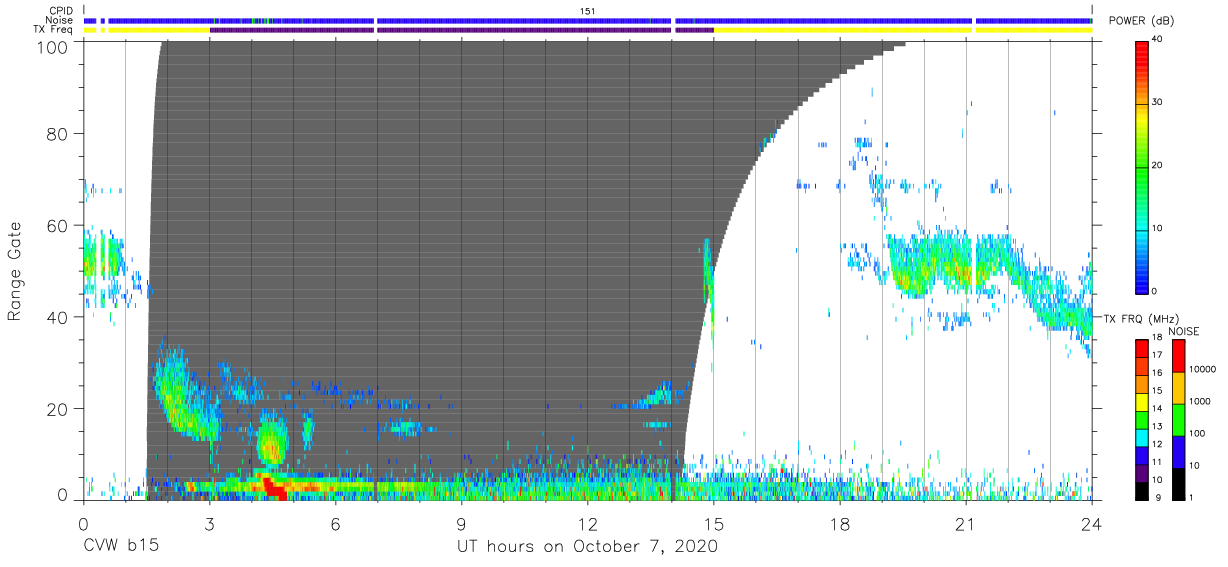Click the 80 tick on the Range Gate axis
The height and width of the screenshot is (567, 1228).
pyautogui.click(x=59, y=134)
